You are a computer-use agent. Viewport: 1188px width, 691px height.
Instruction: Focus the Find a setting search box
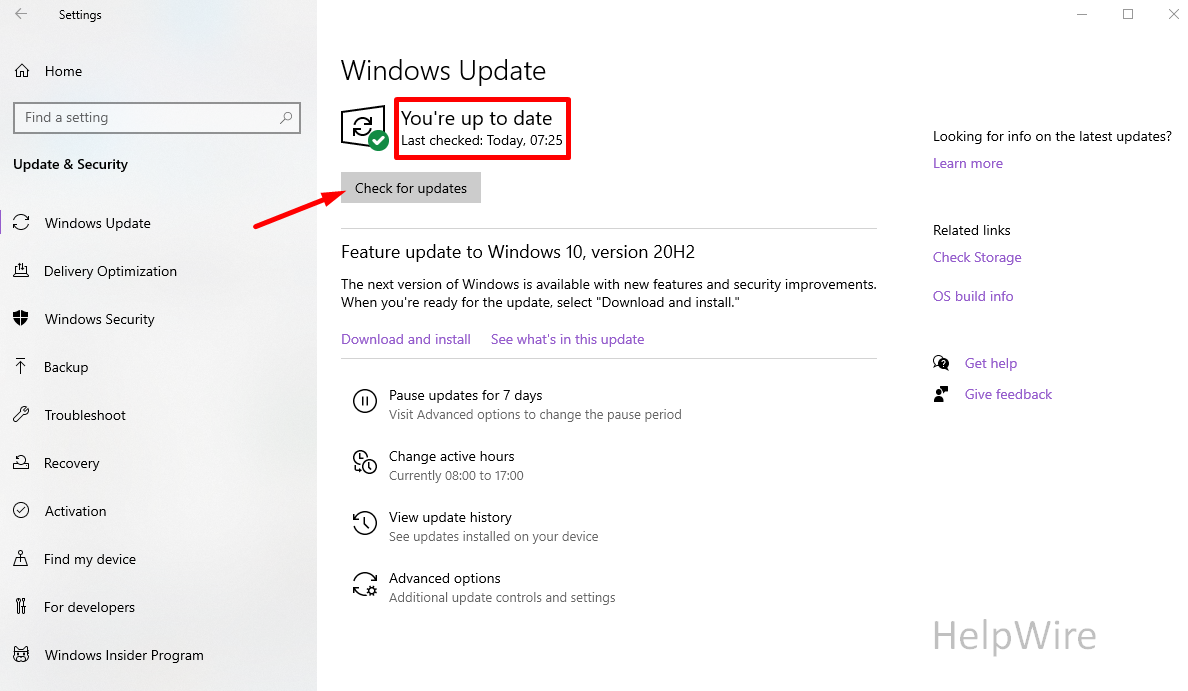point(157,117)
